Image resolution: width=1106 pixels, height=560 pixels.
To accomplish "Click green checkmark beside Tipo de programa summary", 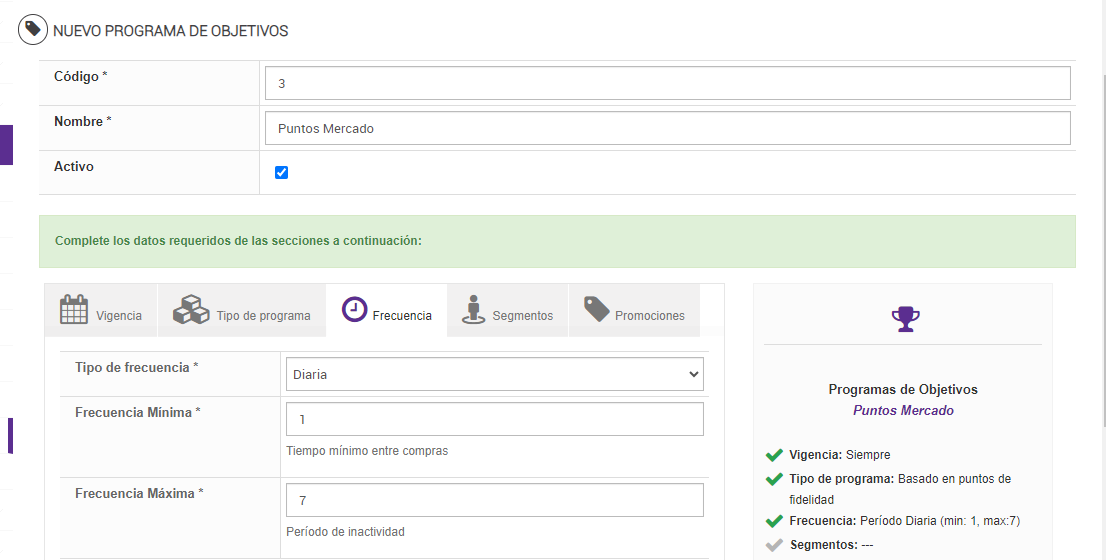I will click(x=773, y=479).
